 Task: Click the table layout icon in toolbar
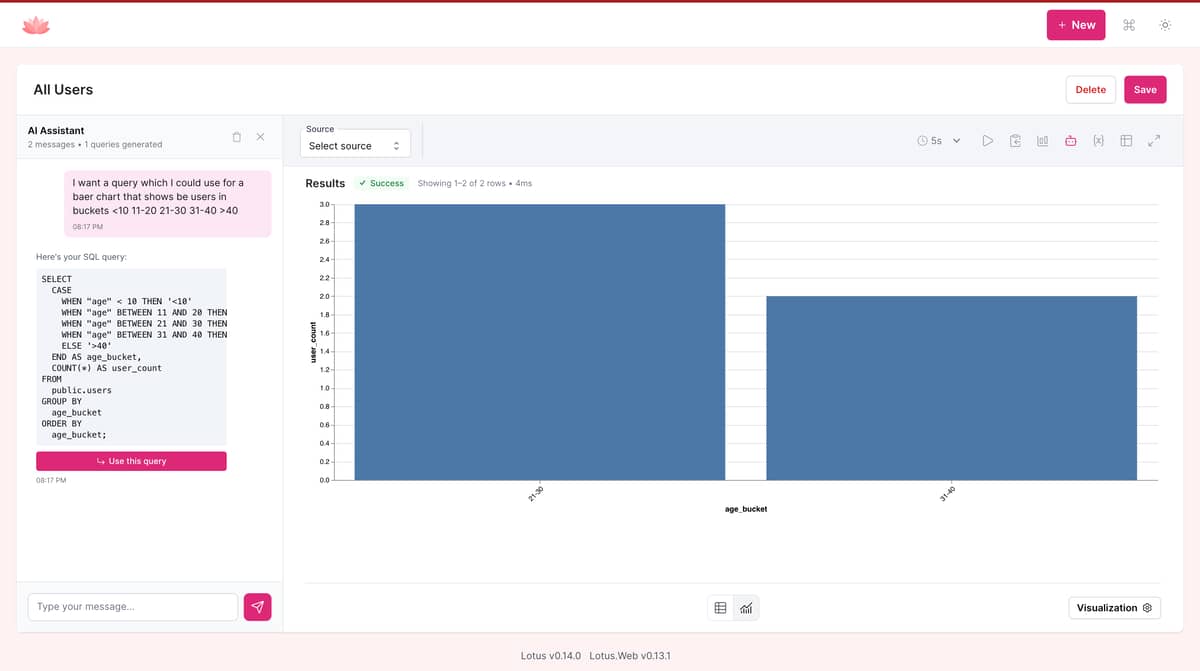point(1126,141)
